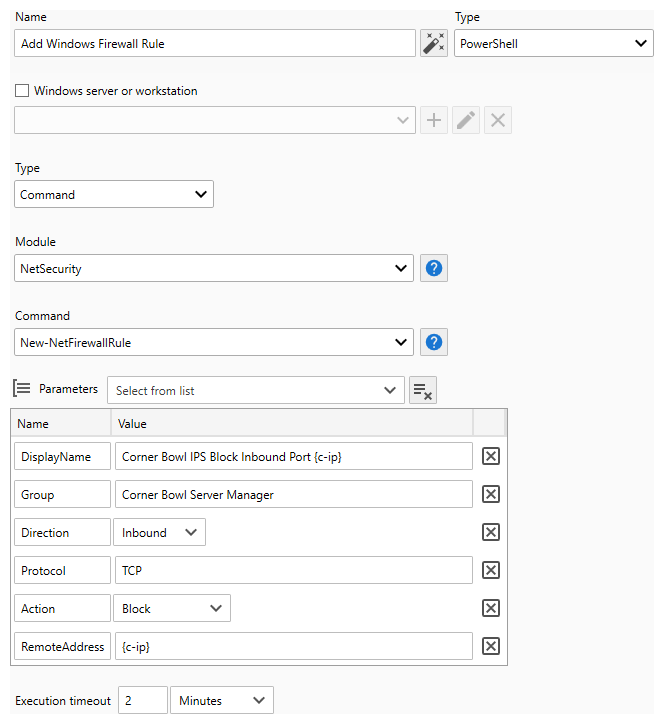Enable Windows server or workstation checkbox
The height and width of the screenshot is (724, 664).
click(x=22, y=90)
